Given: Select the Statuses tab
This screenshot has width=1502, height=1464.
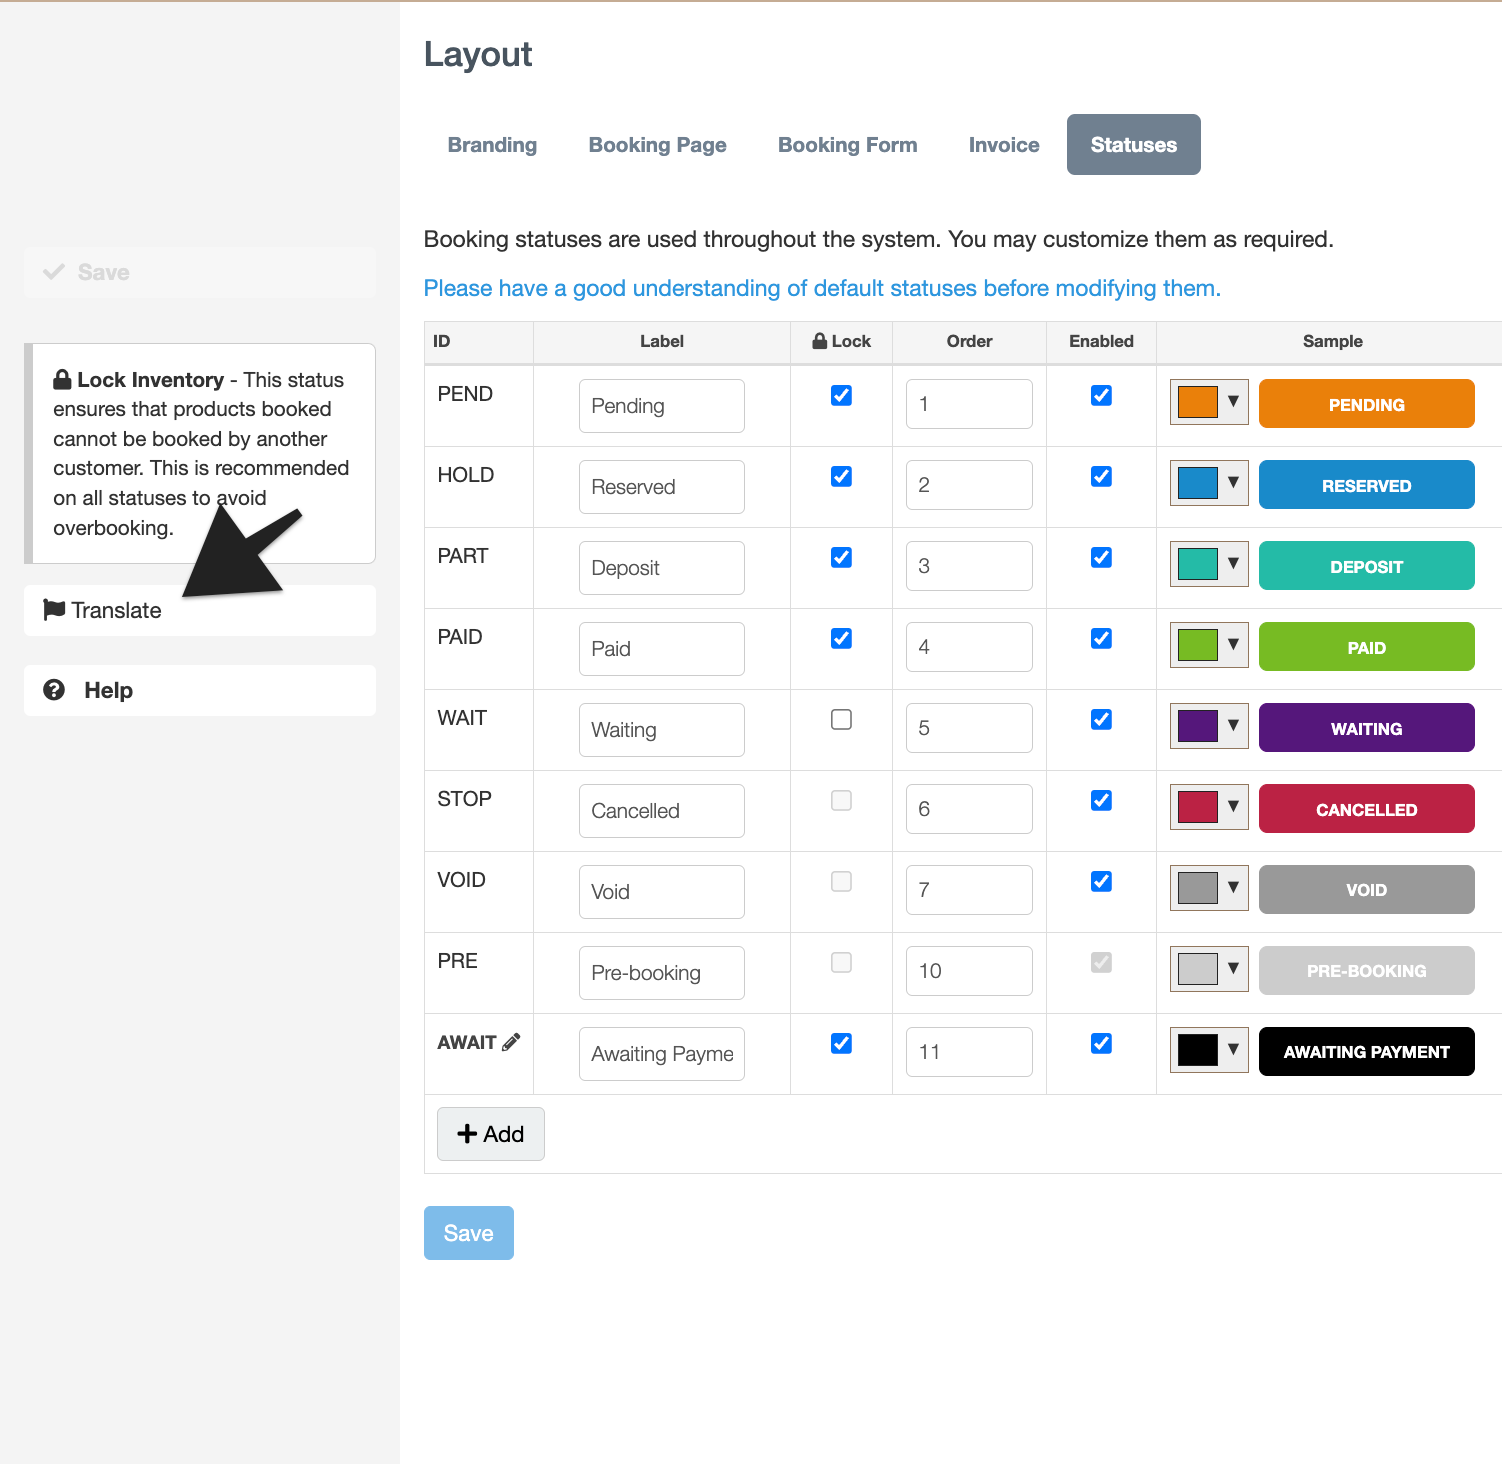Looking at the screenshot, I should click(x=1133, y=145).
